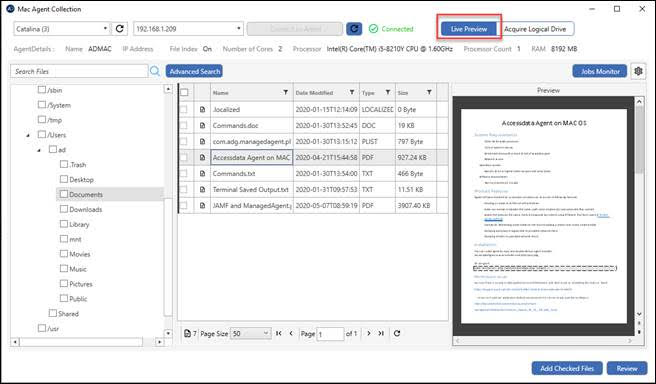
Task: Check the /sbin folder checkbox
Action: (x=42, y=90)
